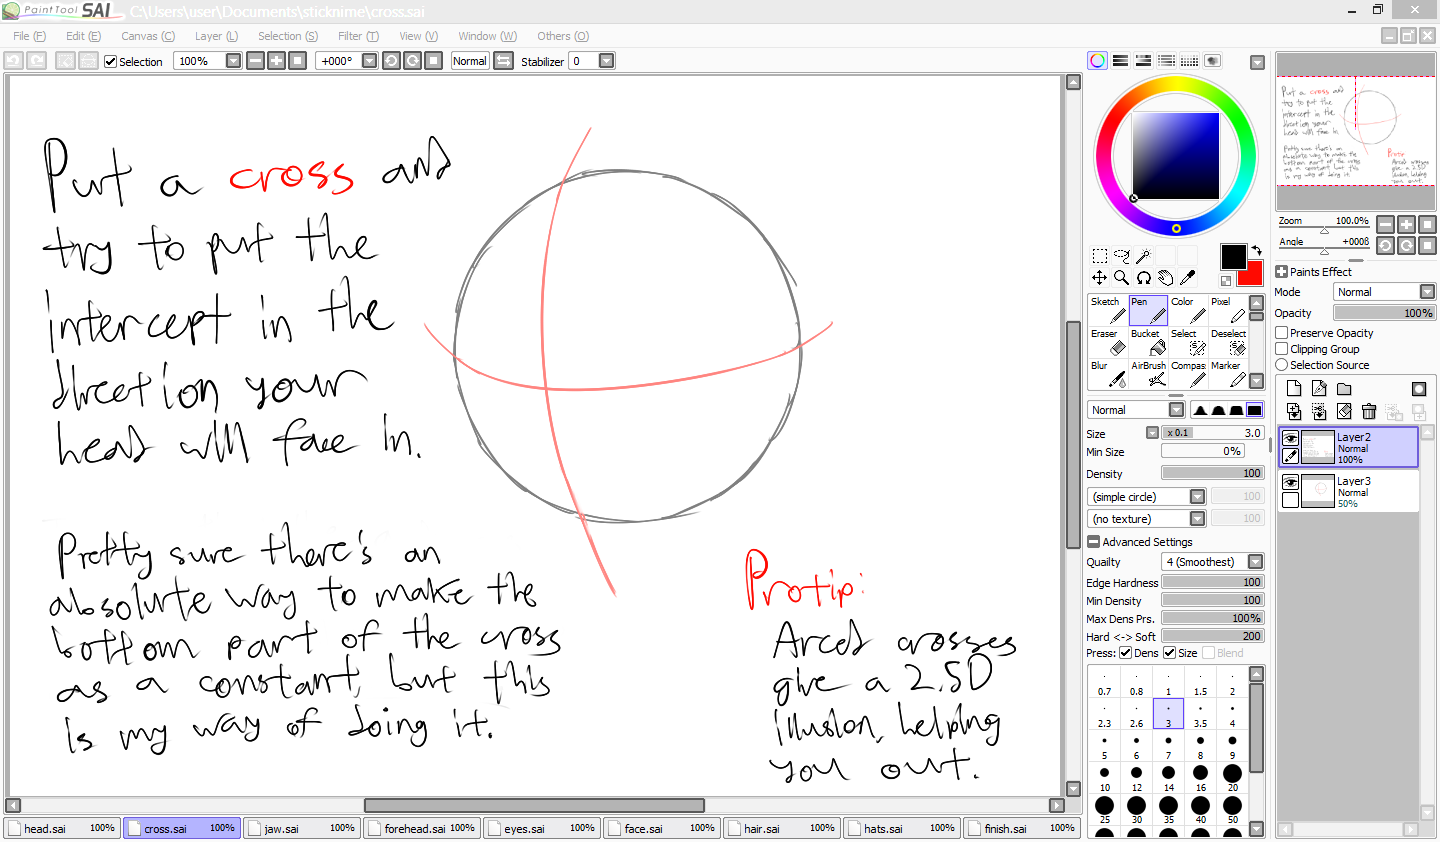Click the Normal view mode button
Image resolution: width=1440 pixels, height=842 pixels.
pyautogui.click(x=469, y=61)
